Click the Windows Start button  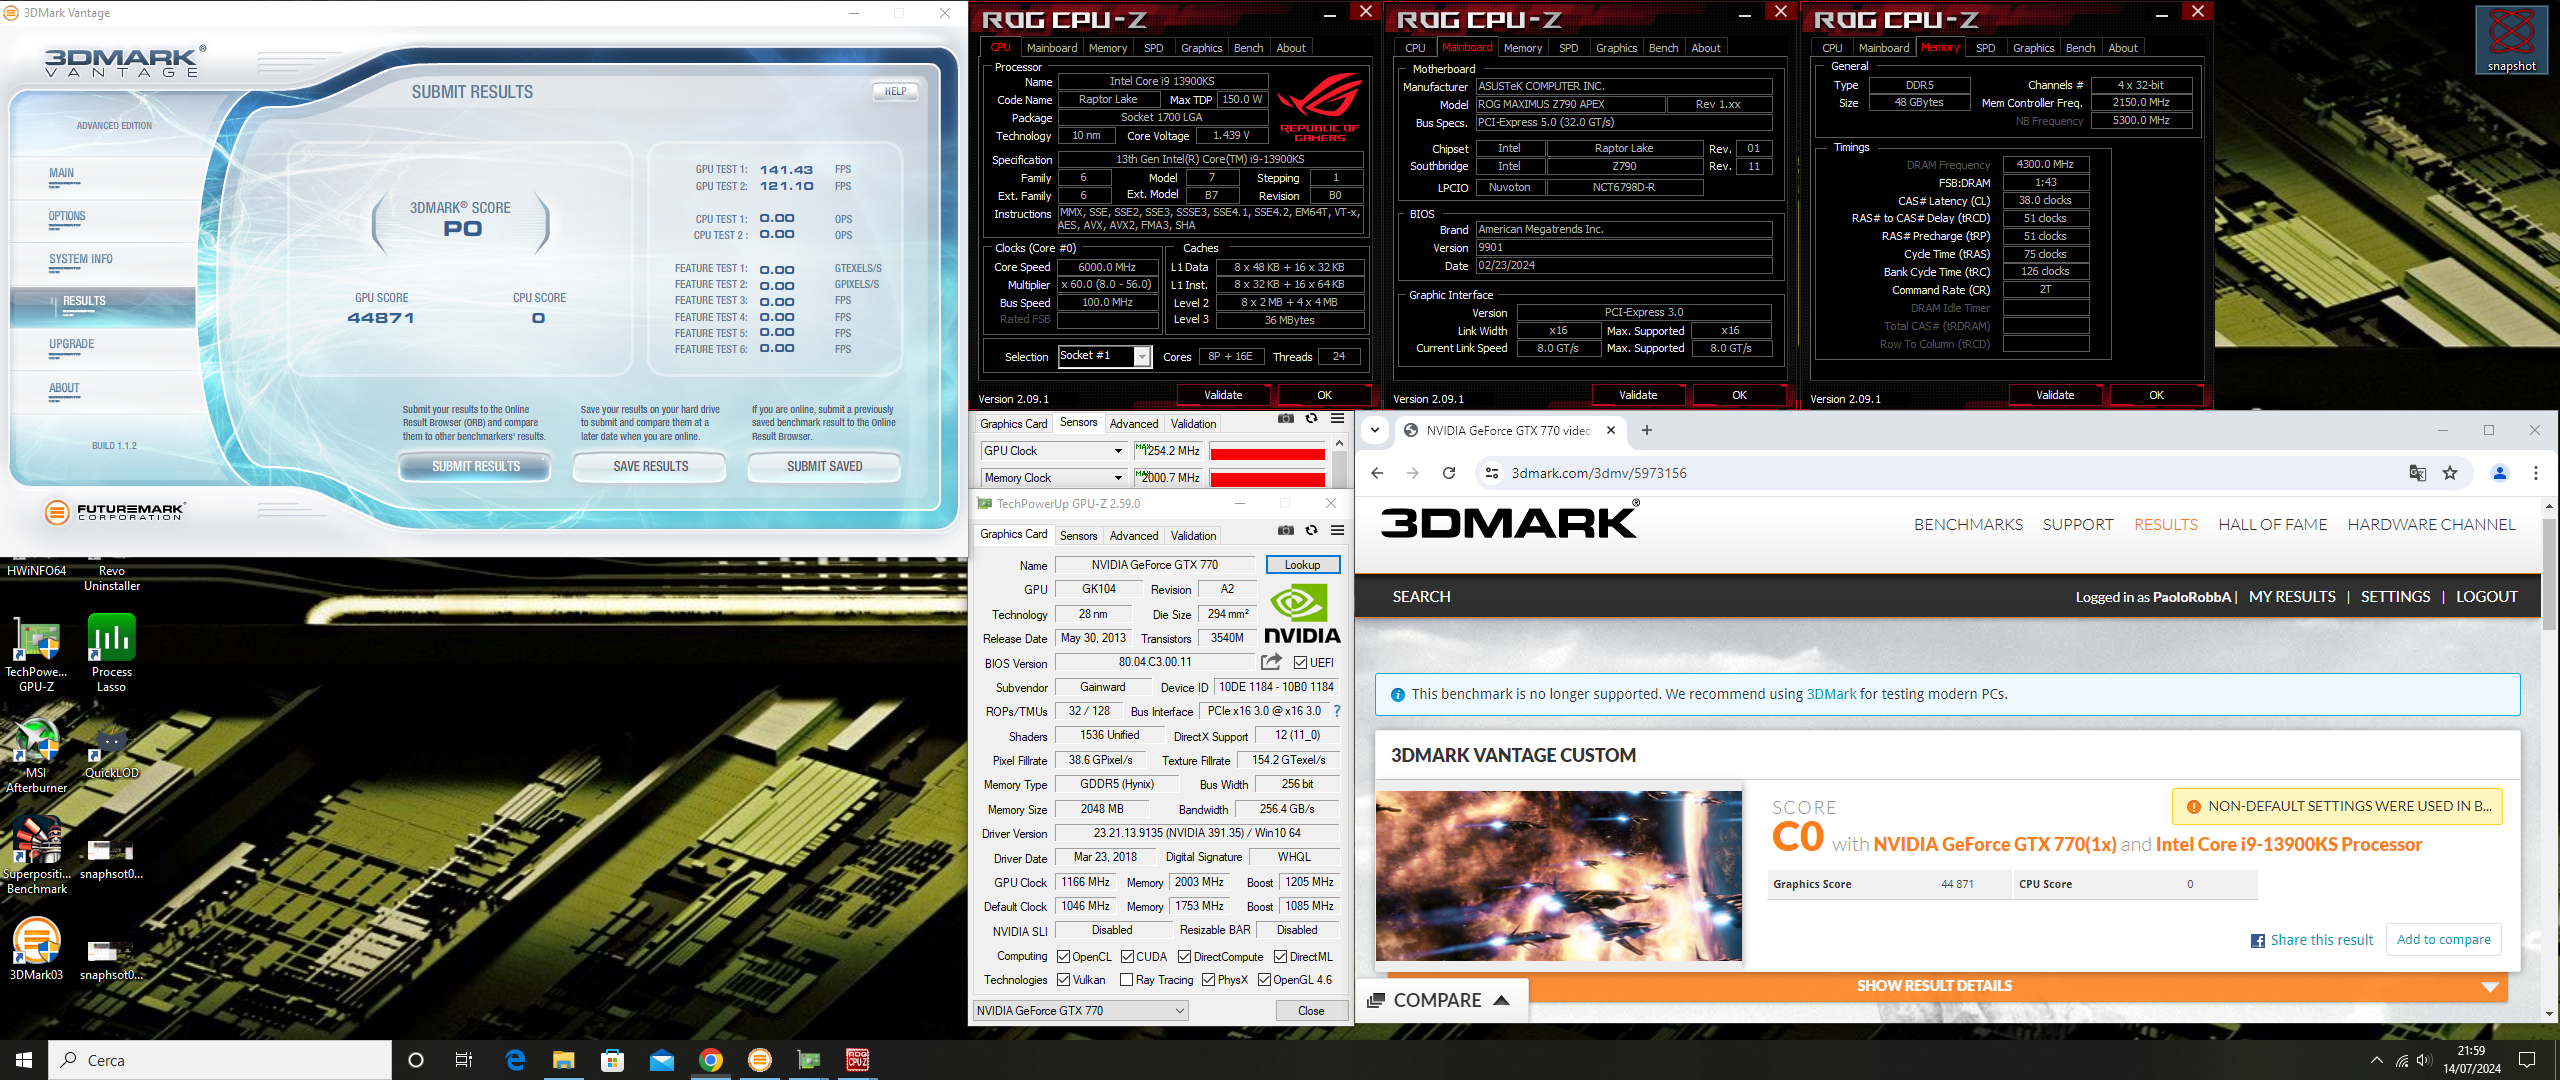(x=24, y=1060)
